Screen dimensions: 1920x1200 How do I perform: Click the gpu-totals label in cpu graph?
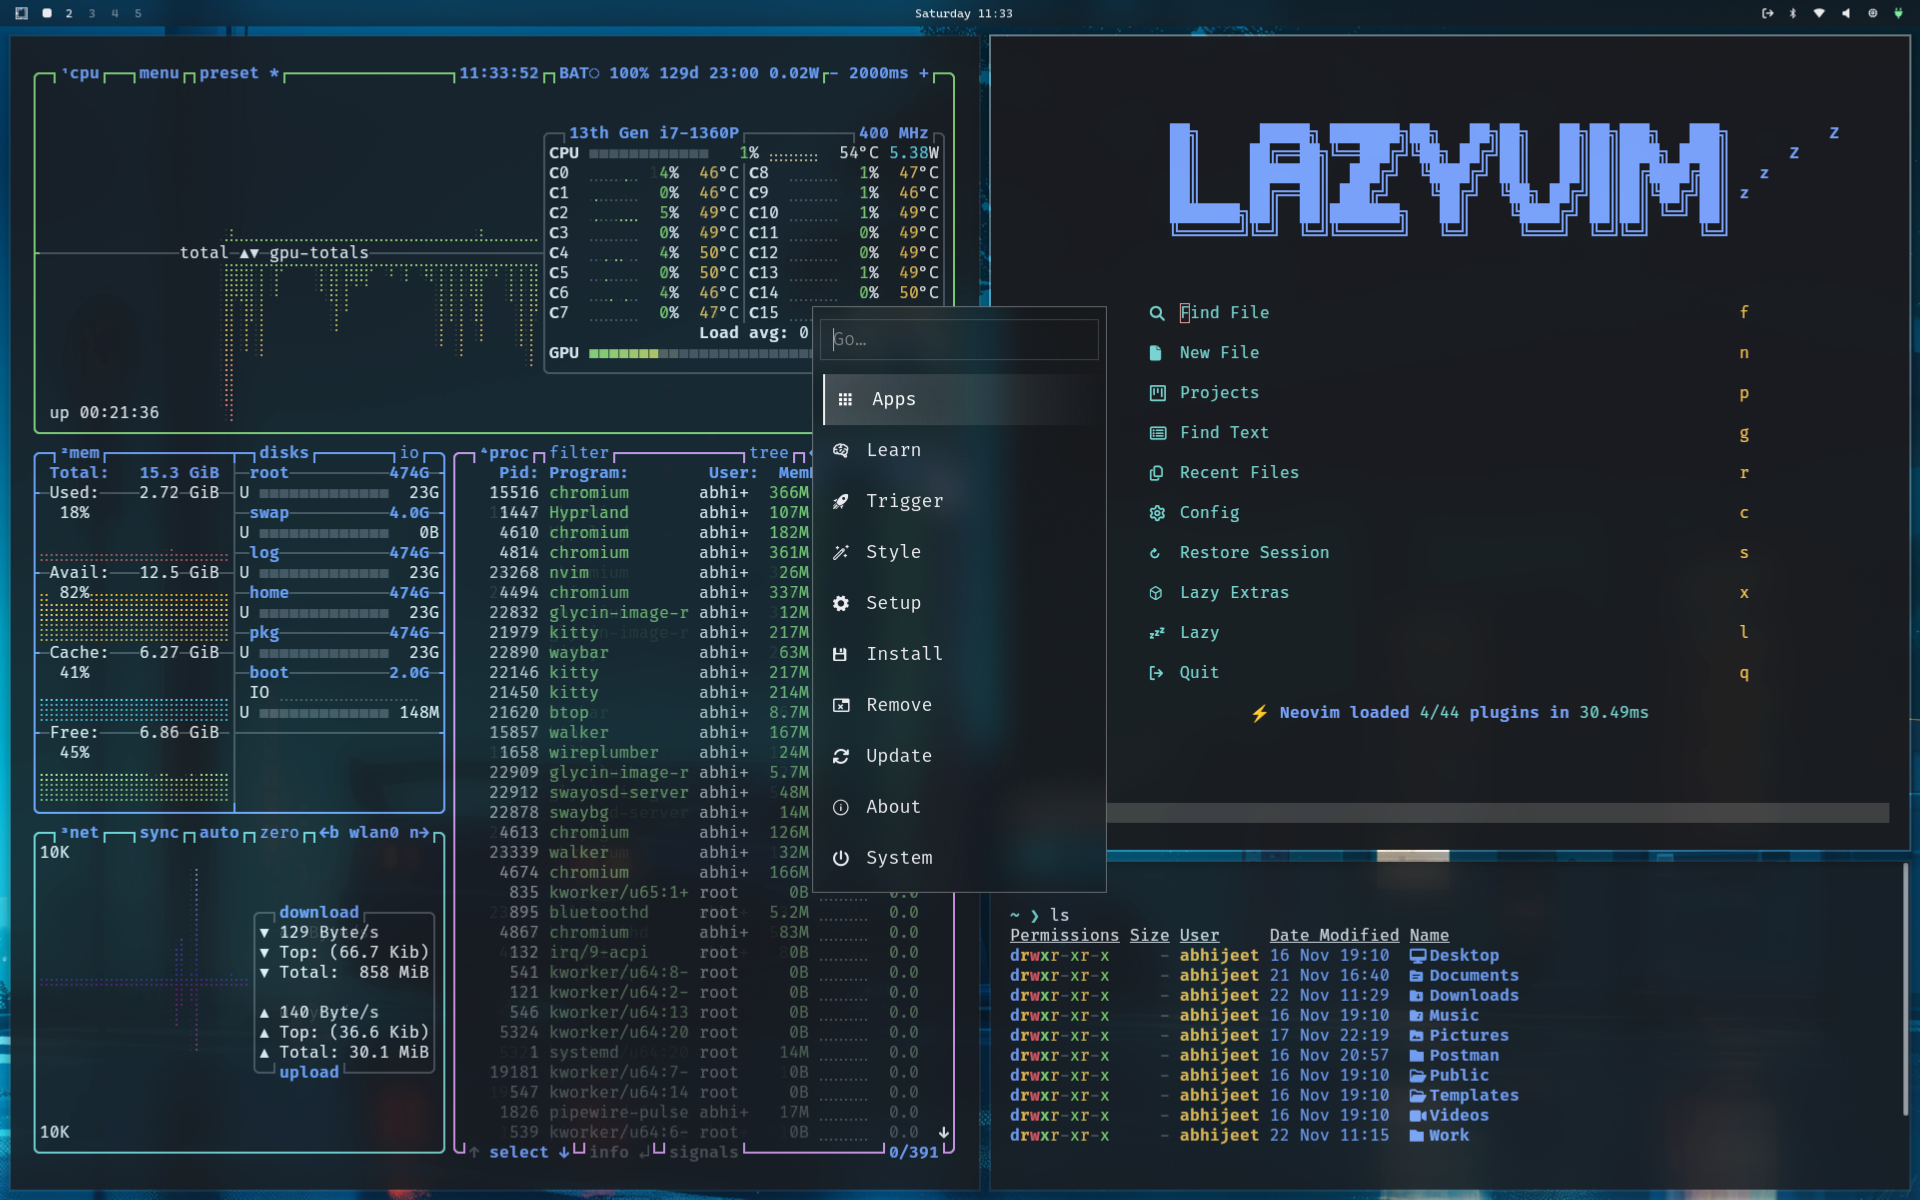[318, 253]
